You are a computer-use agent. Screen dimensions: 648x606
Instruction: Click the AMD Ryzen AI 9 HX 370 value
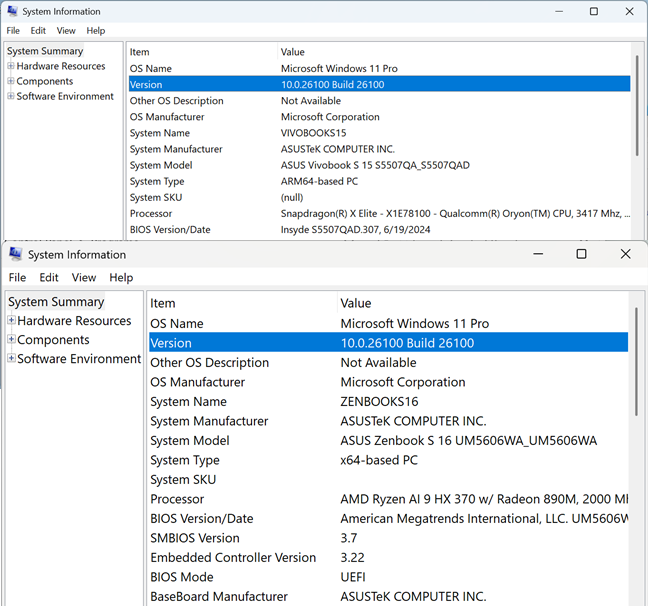tap(484, 499)
